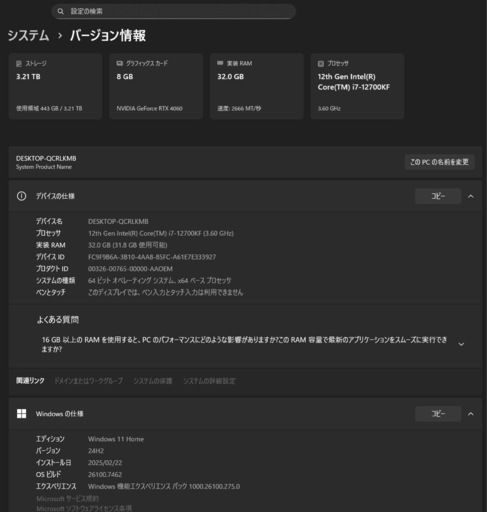Select the デバイス ID value FC9F9B6A
The width and height of the screenshot is (487, 512).
152,257
